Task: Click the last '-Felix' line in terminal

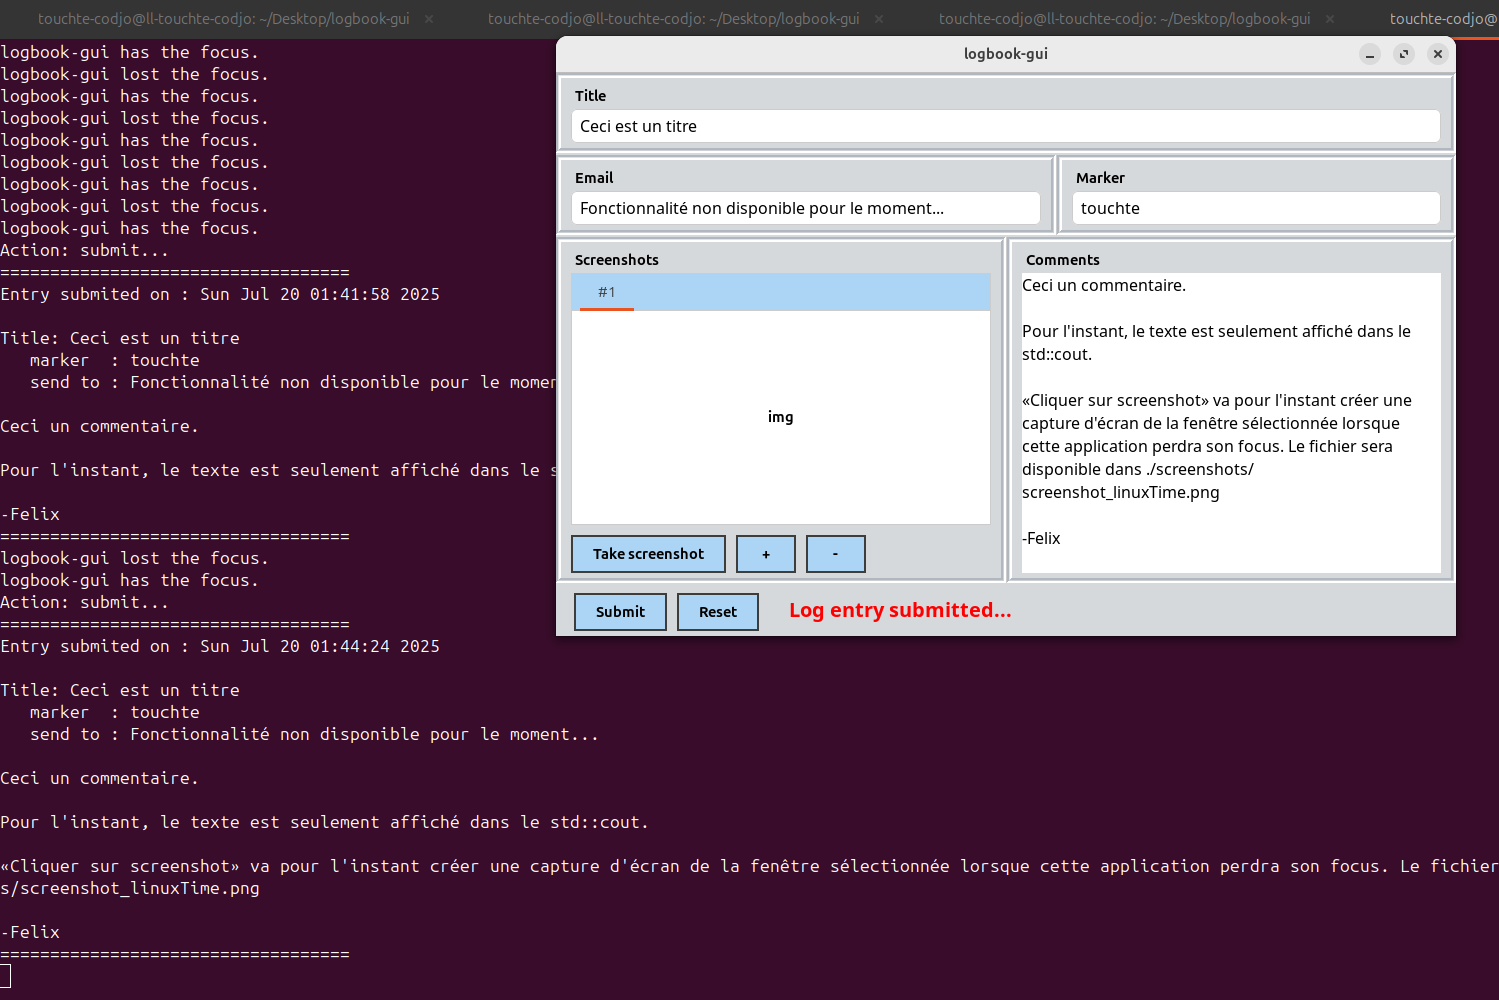Action: pyautogui.click(x=30, y=932)
